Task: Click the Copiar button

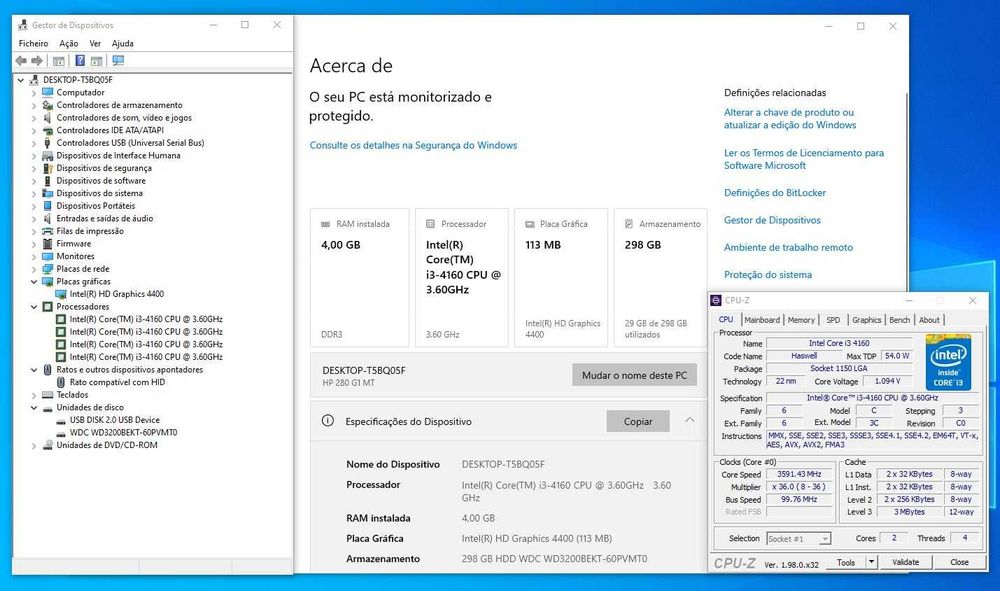Action: [x=638, y=421]
